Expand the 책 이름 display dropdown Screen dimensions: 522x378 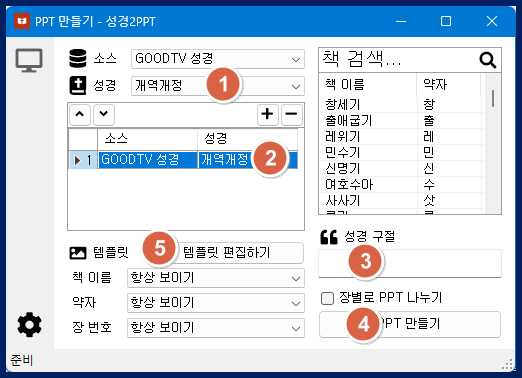point(216,278)
